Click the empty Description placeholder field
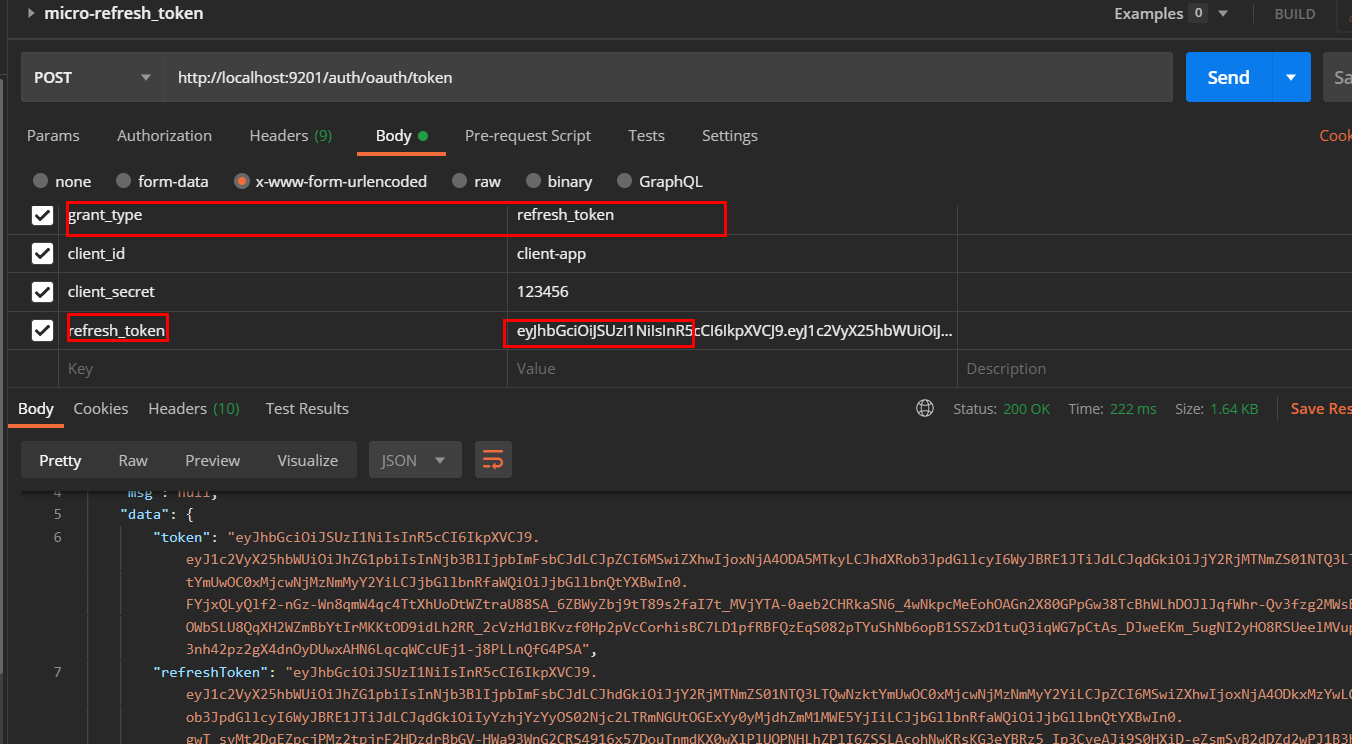 point(1155,368)
